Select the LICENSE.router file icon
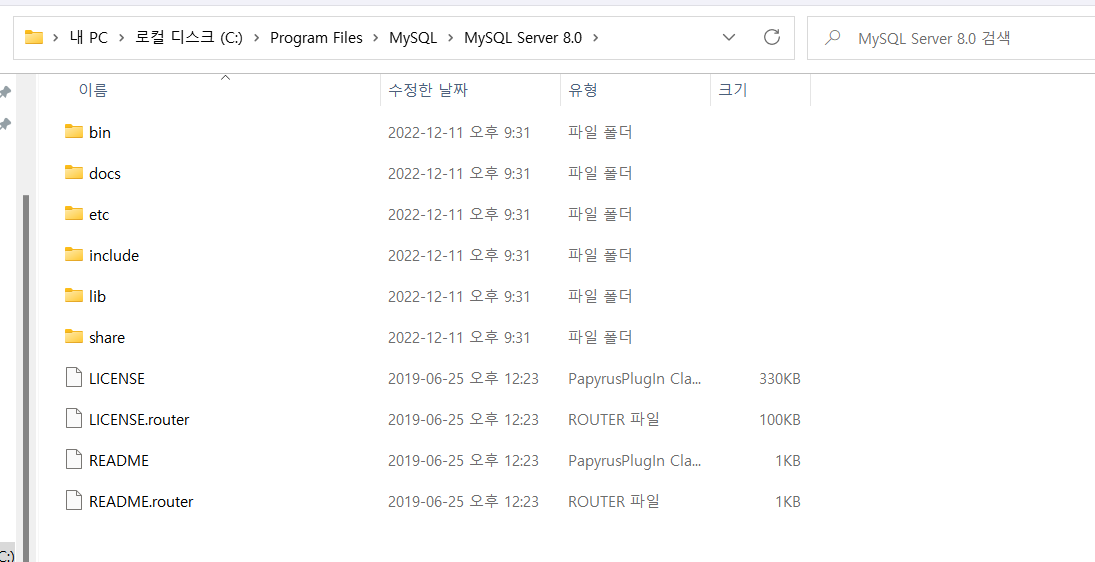 coord(74,419)
